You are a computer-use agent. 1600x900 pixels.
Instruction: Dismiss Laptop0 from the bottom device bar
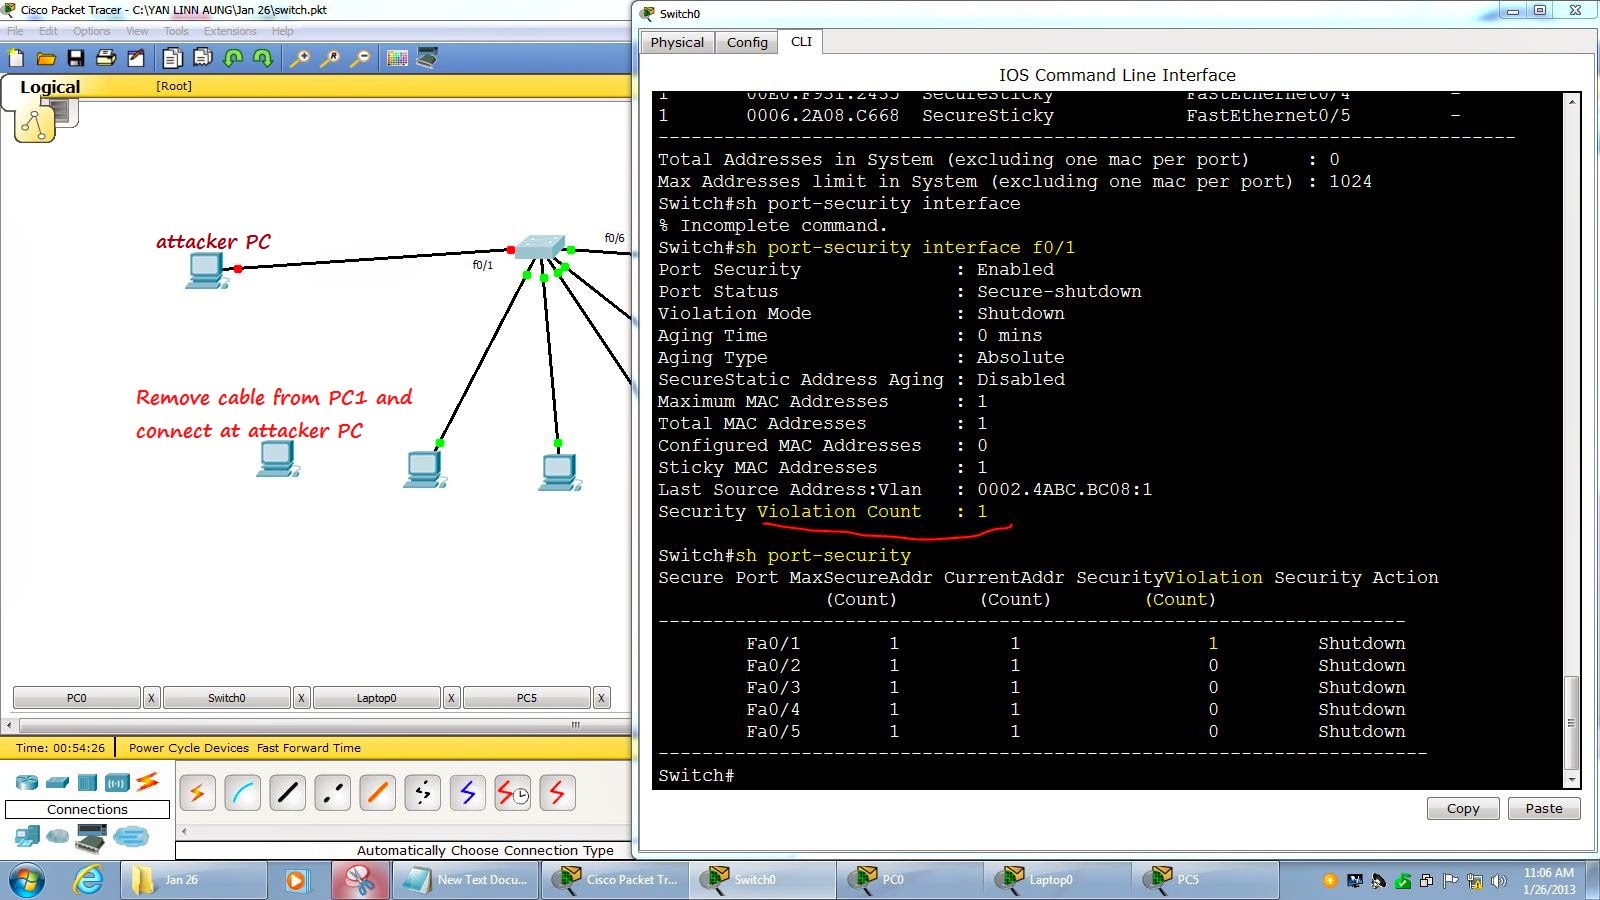[451, 697]
